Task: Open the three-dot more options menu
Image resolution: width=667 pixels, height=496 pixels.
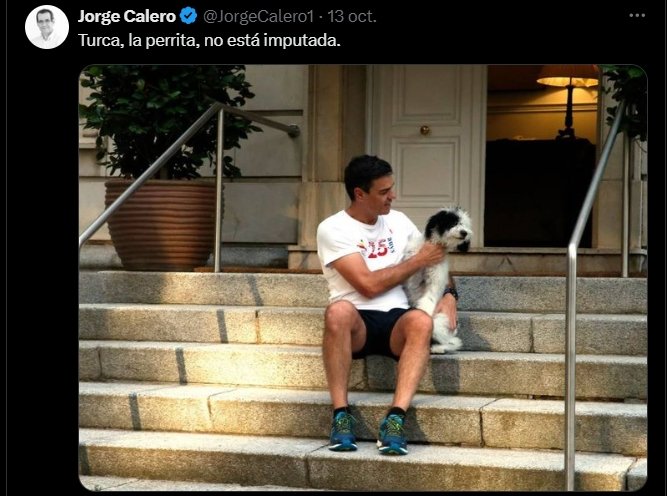Action: pyautogui.click(x=637, y=16)
